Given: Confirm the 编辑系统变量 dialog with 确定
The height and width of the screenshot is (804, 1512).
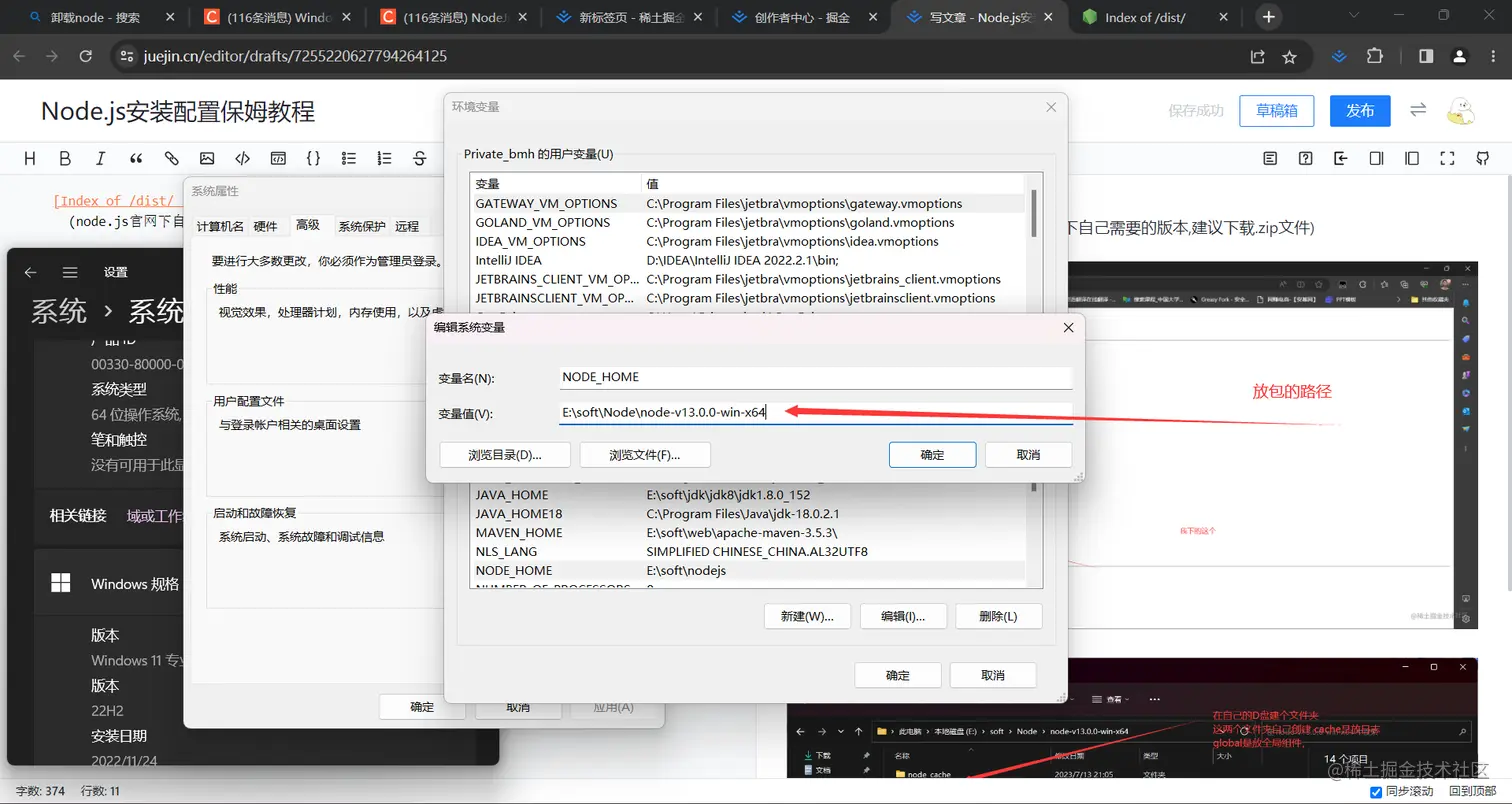Looking at the screenshot, I should click(932, 455).
